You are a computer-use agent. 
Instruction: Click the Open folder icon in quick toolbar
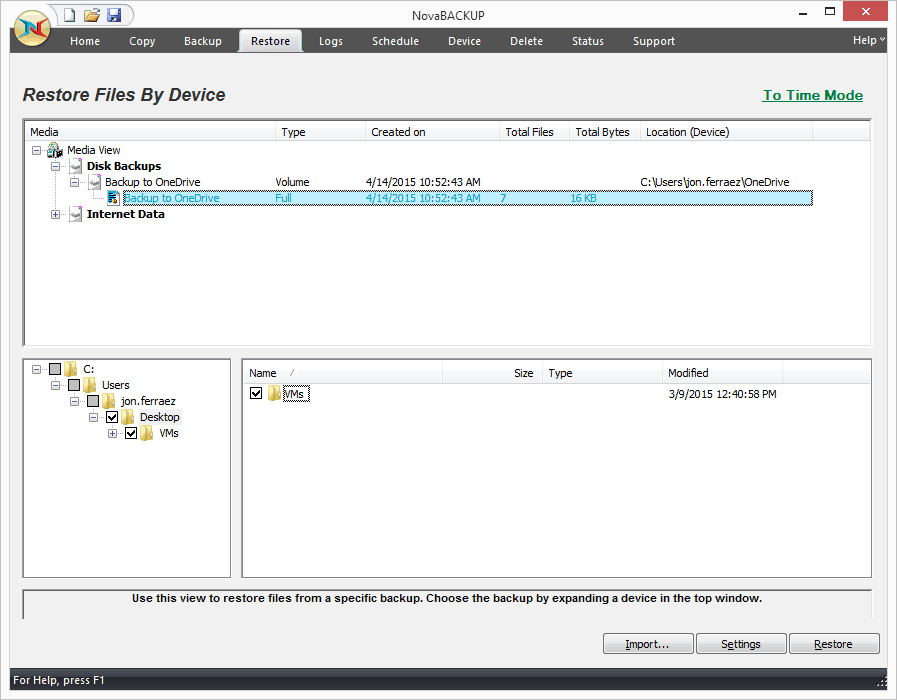[x=92, y=15]
